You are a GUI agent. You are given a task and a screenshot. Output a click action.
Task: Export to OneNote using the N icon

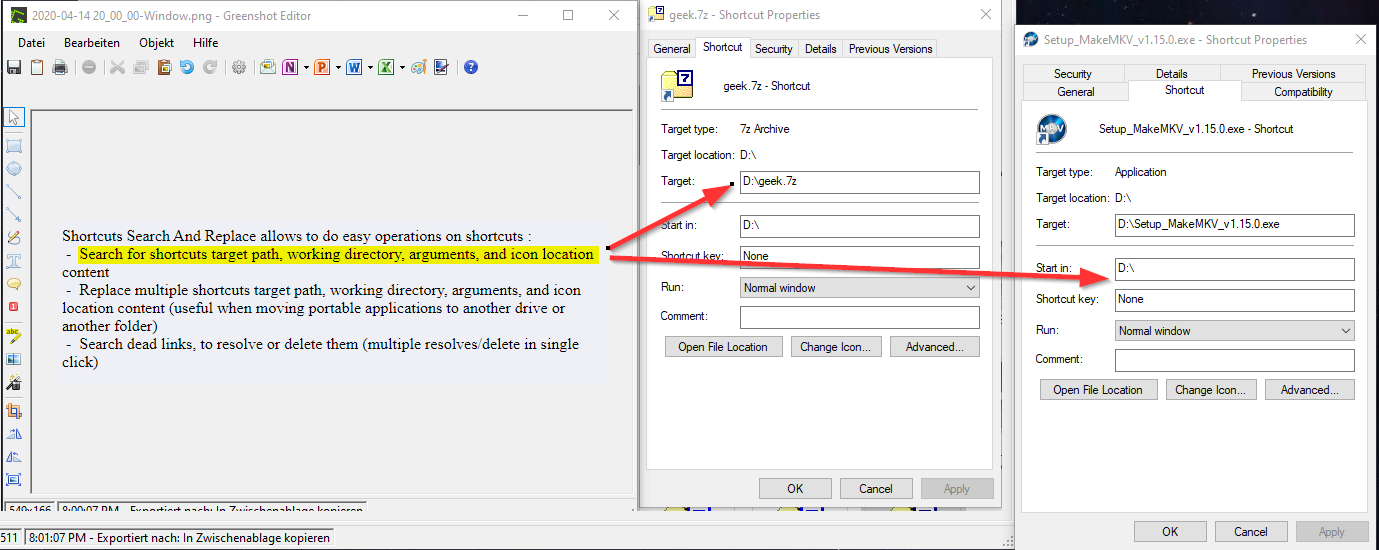pyautogui.click(x=290, y=67)
